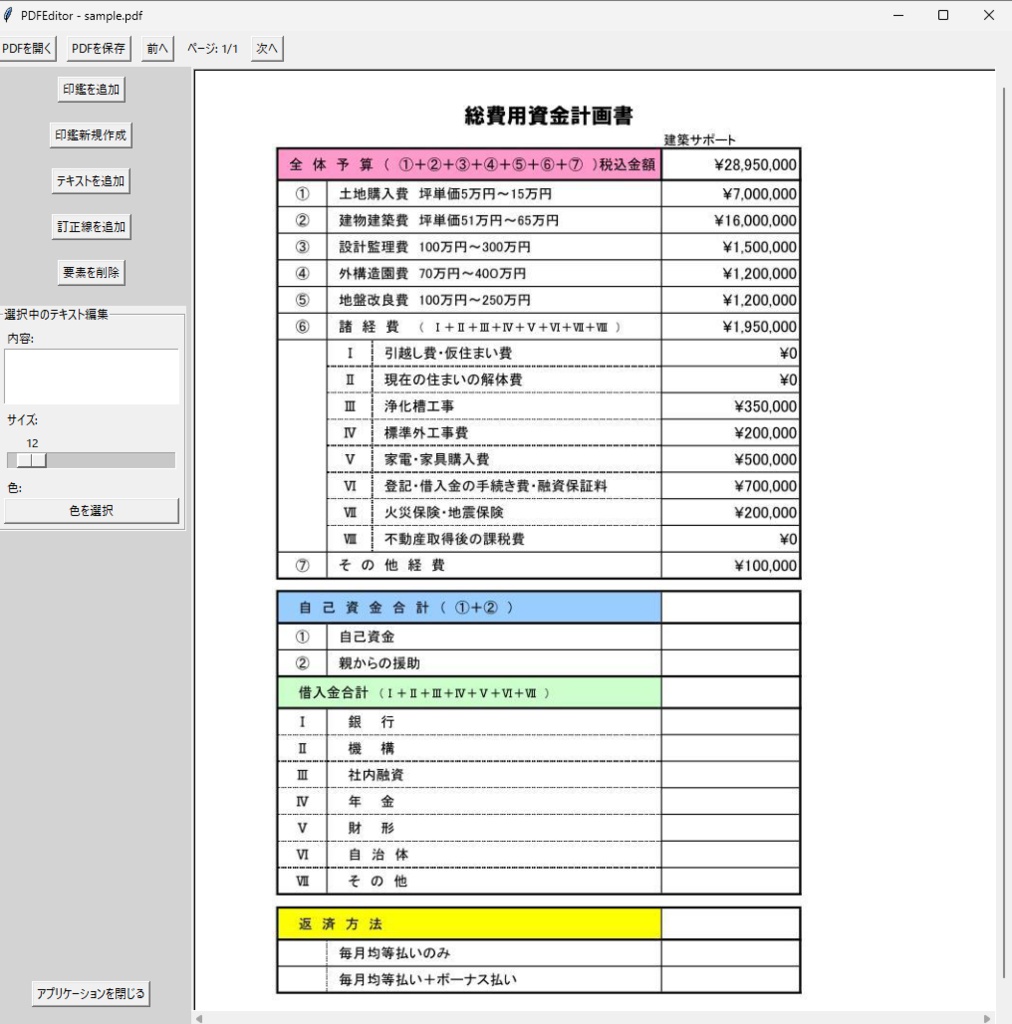Viewport: 1012px width, 1024px height.
Task: Create a new stamp with 印鑑新規作成
Action: [91, 134]
